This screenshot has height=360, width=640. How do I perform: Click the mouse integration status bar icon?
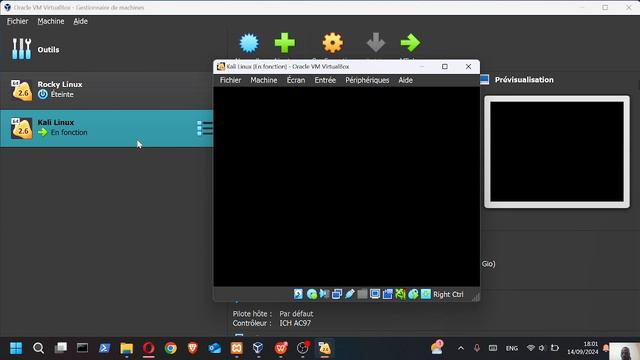click(x=413, y=294)
